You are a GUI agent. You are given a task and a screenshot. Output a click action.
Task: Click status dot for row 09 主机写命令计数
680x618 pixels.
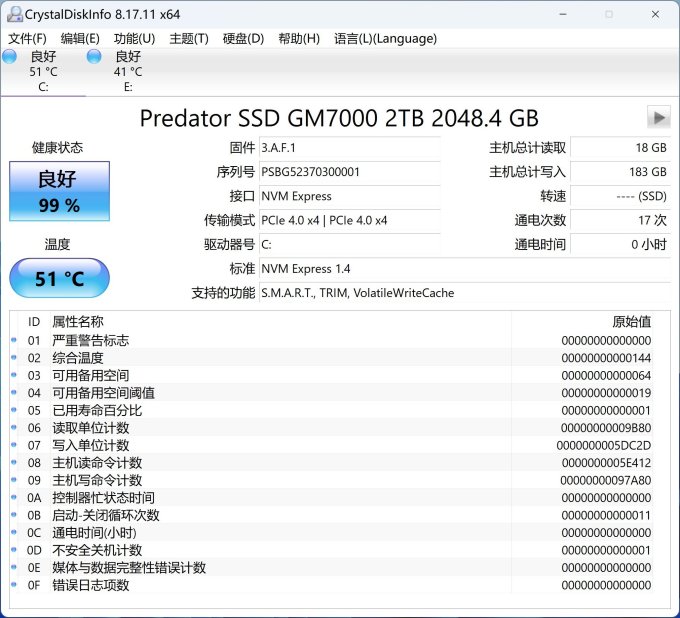[14, 480]
